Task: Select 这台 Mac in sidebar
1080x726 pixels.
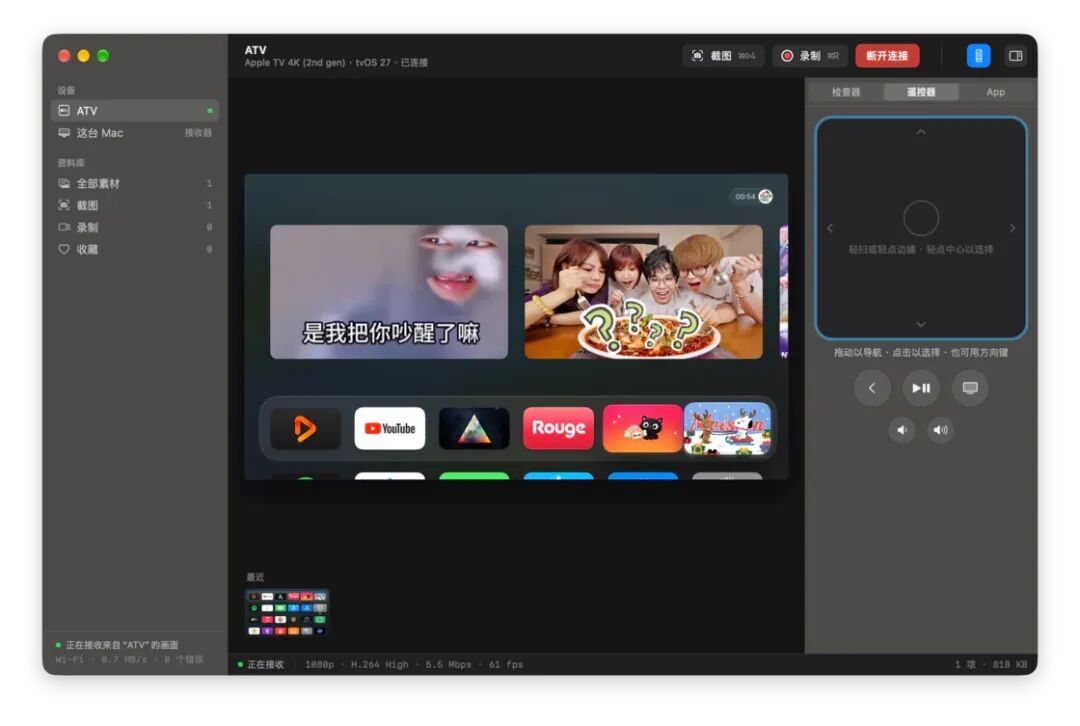Action: pos(135,133)
